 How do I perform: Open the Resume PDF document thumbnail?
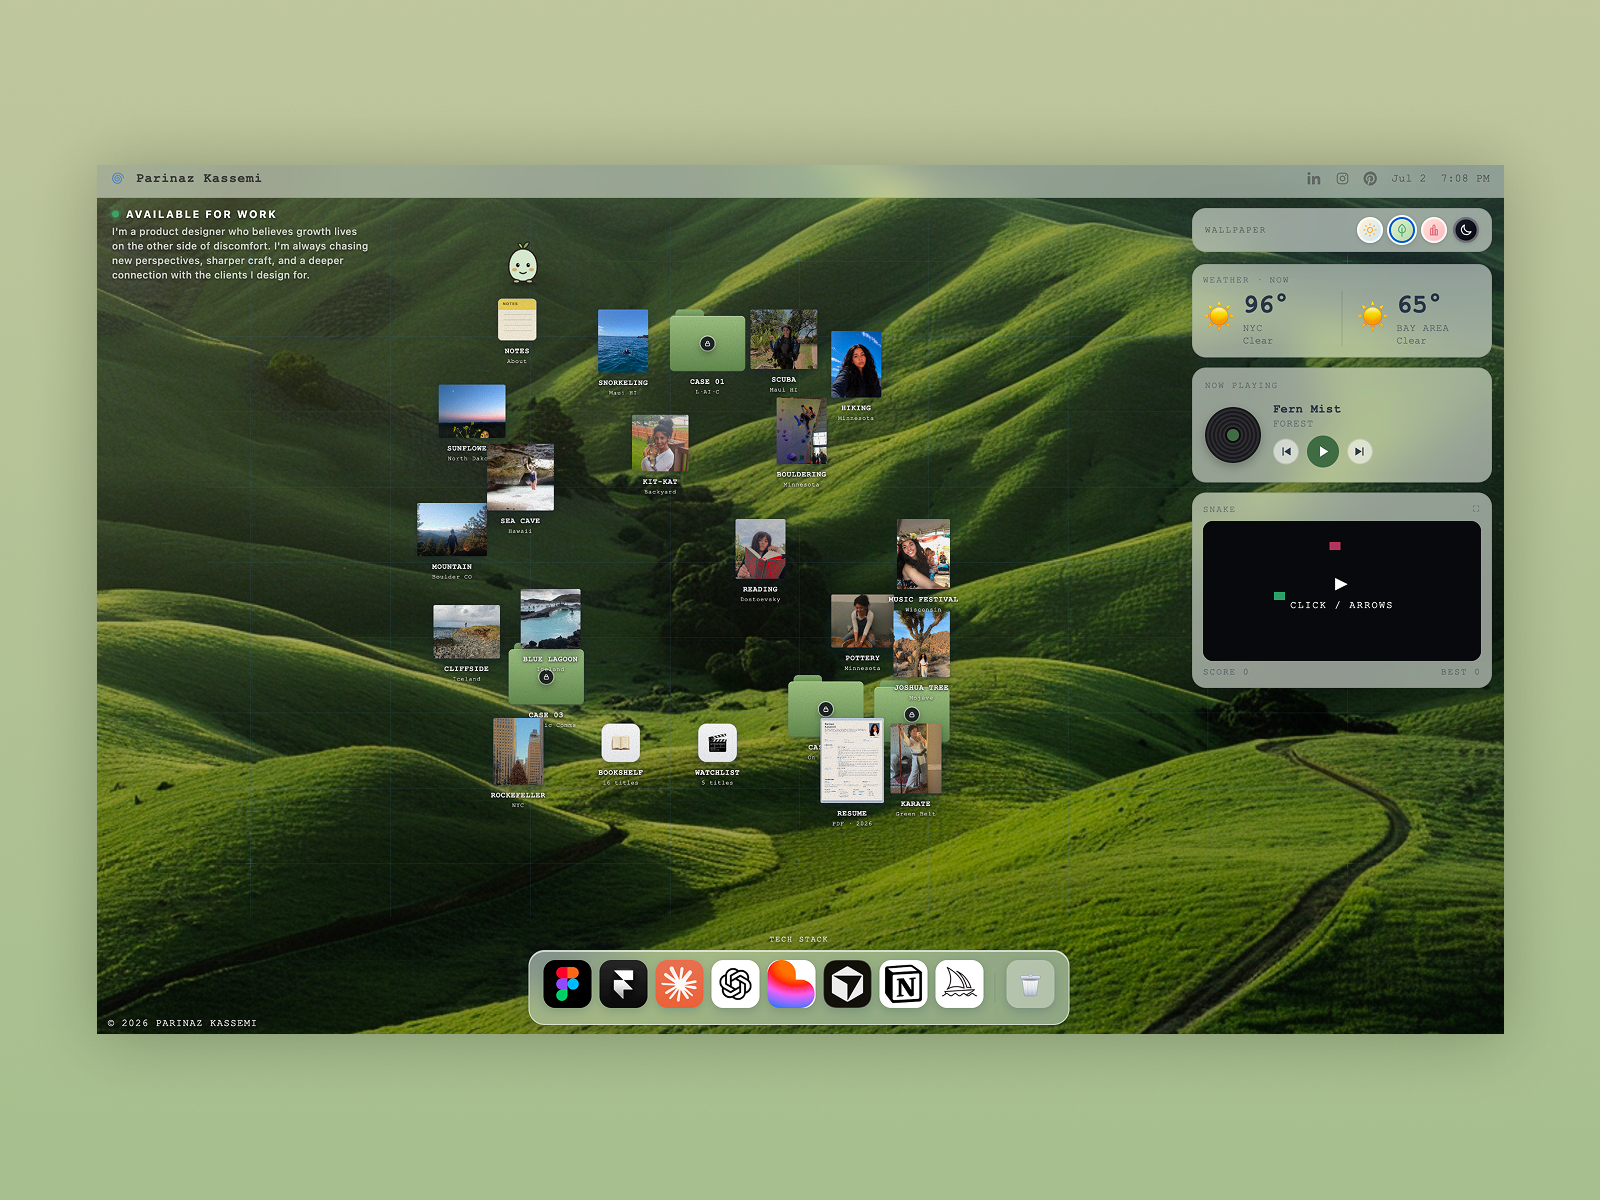point(852,760)
